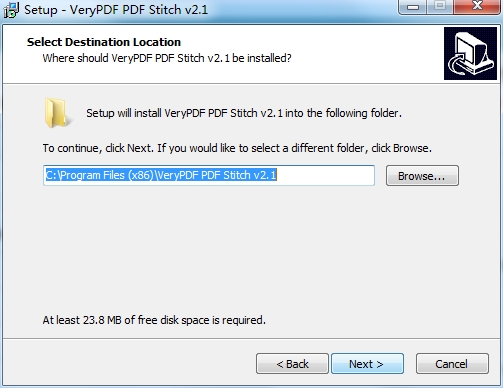This screenshot has width=503, height=388.
Task: Click the 'Where should VeryPDF' subtitle text
Action: pos(167,58)
